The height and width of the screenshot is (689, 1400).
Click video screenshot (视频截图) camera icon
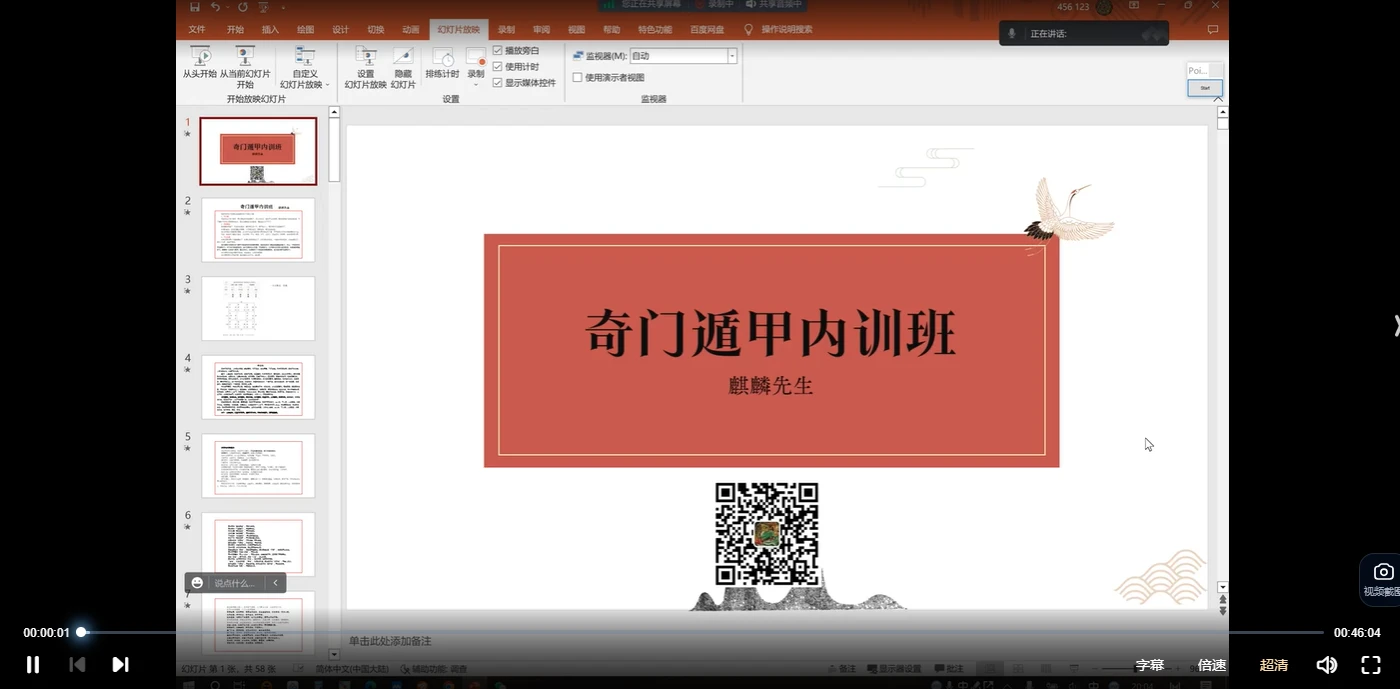tap(1383, 572)
